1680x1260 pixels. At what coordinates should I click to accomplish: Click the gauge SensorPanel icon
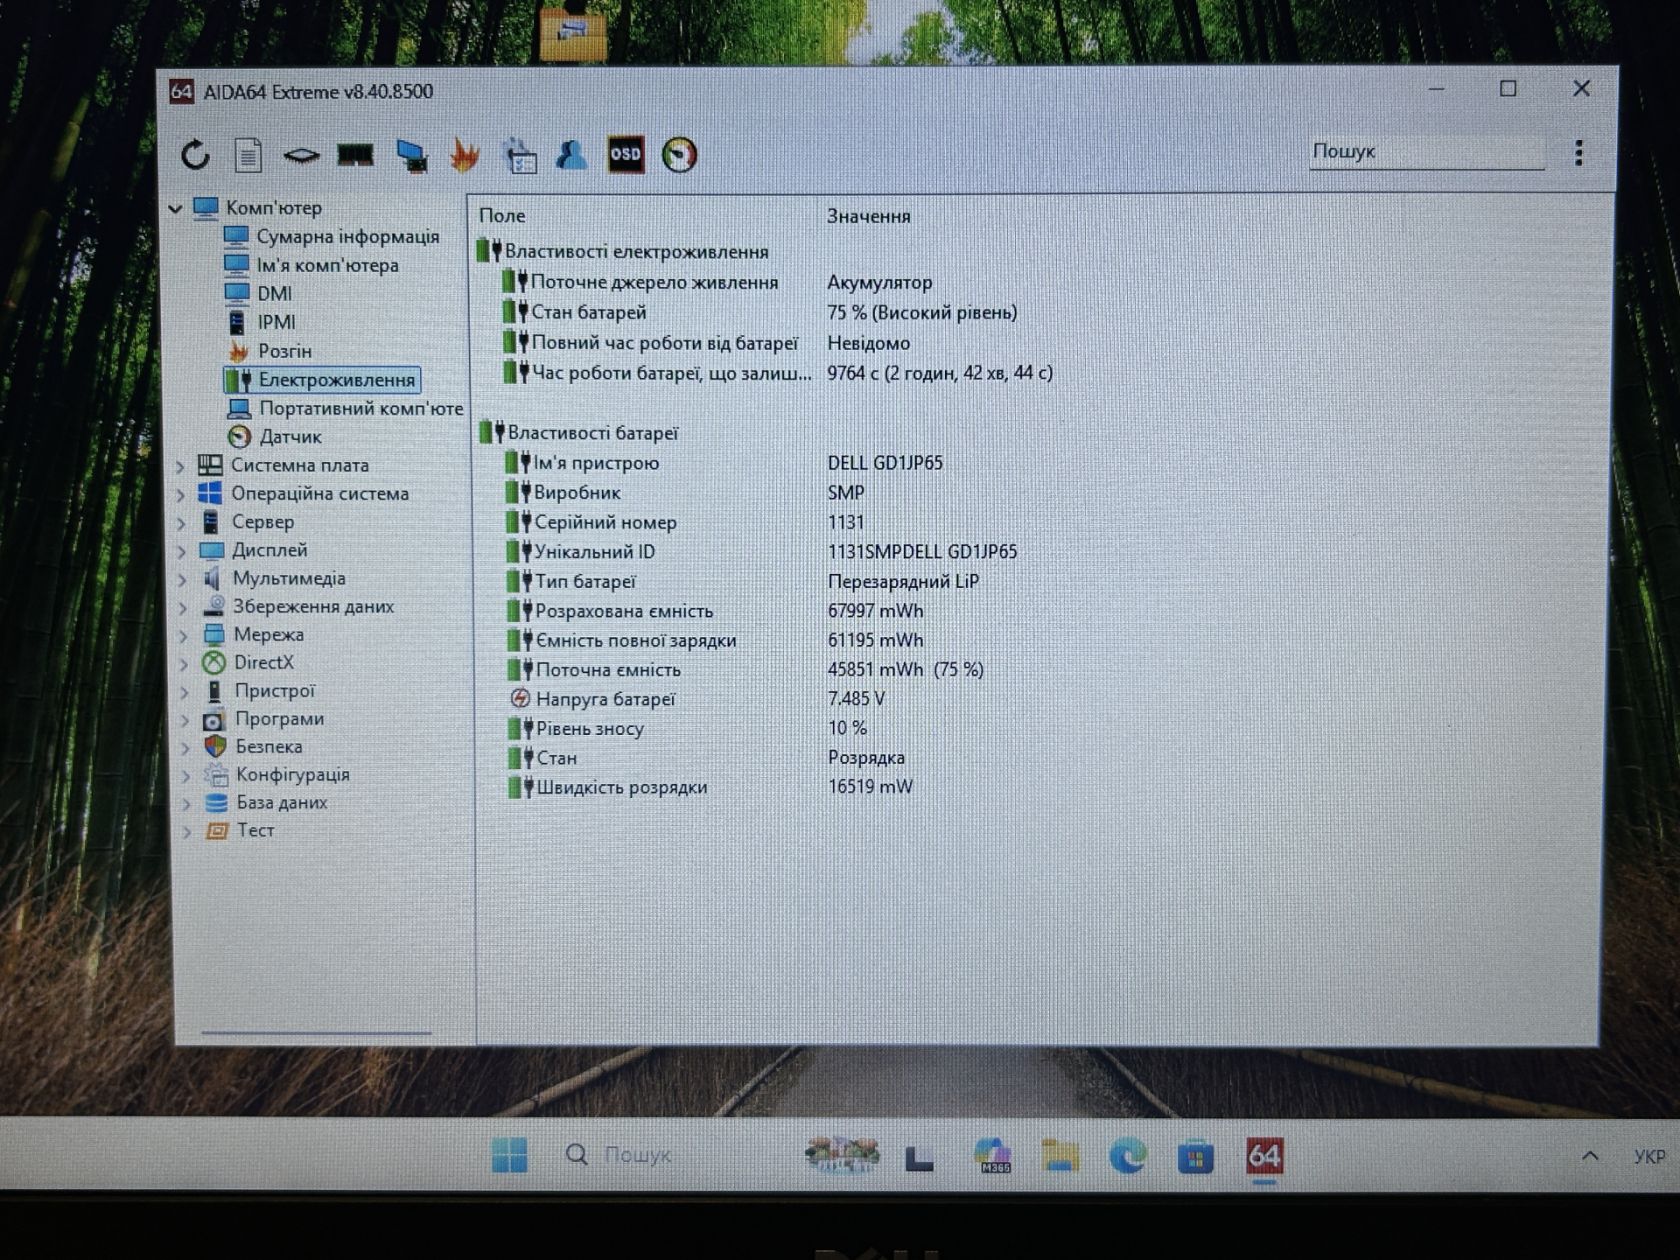pyautogui.click(x=679, y=155)
